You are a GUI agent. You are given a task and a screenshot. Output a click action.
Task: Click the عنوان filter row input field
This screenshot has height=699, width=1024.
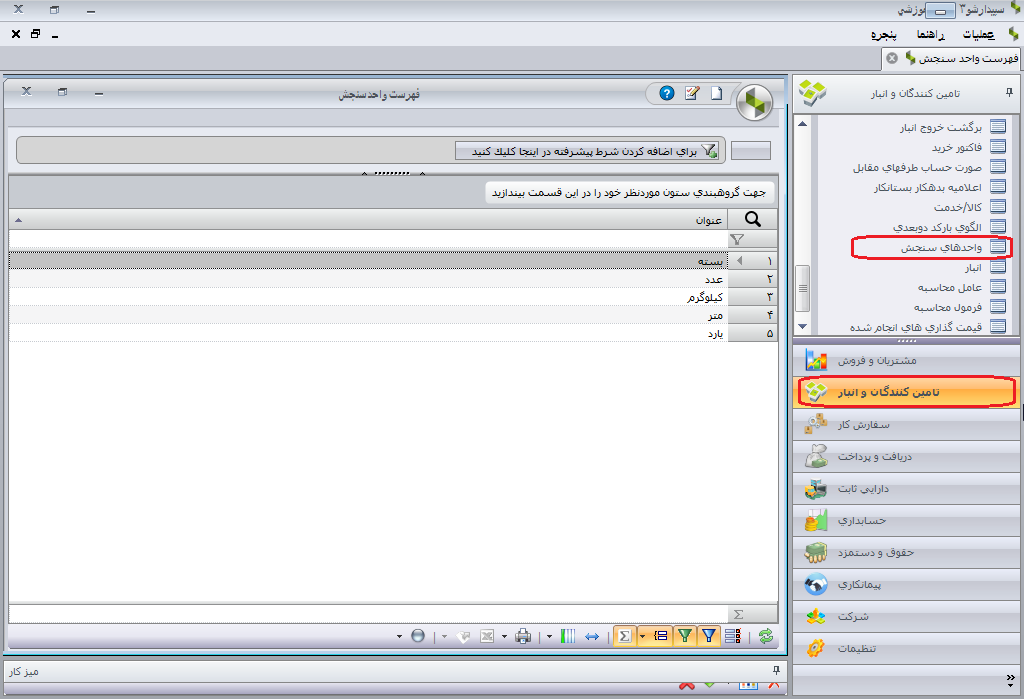[368, 240]
